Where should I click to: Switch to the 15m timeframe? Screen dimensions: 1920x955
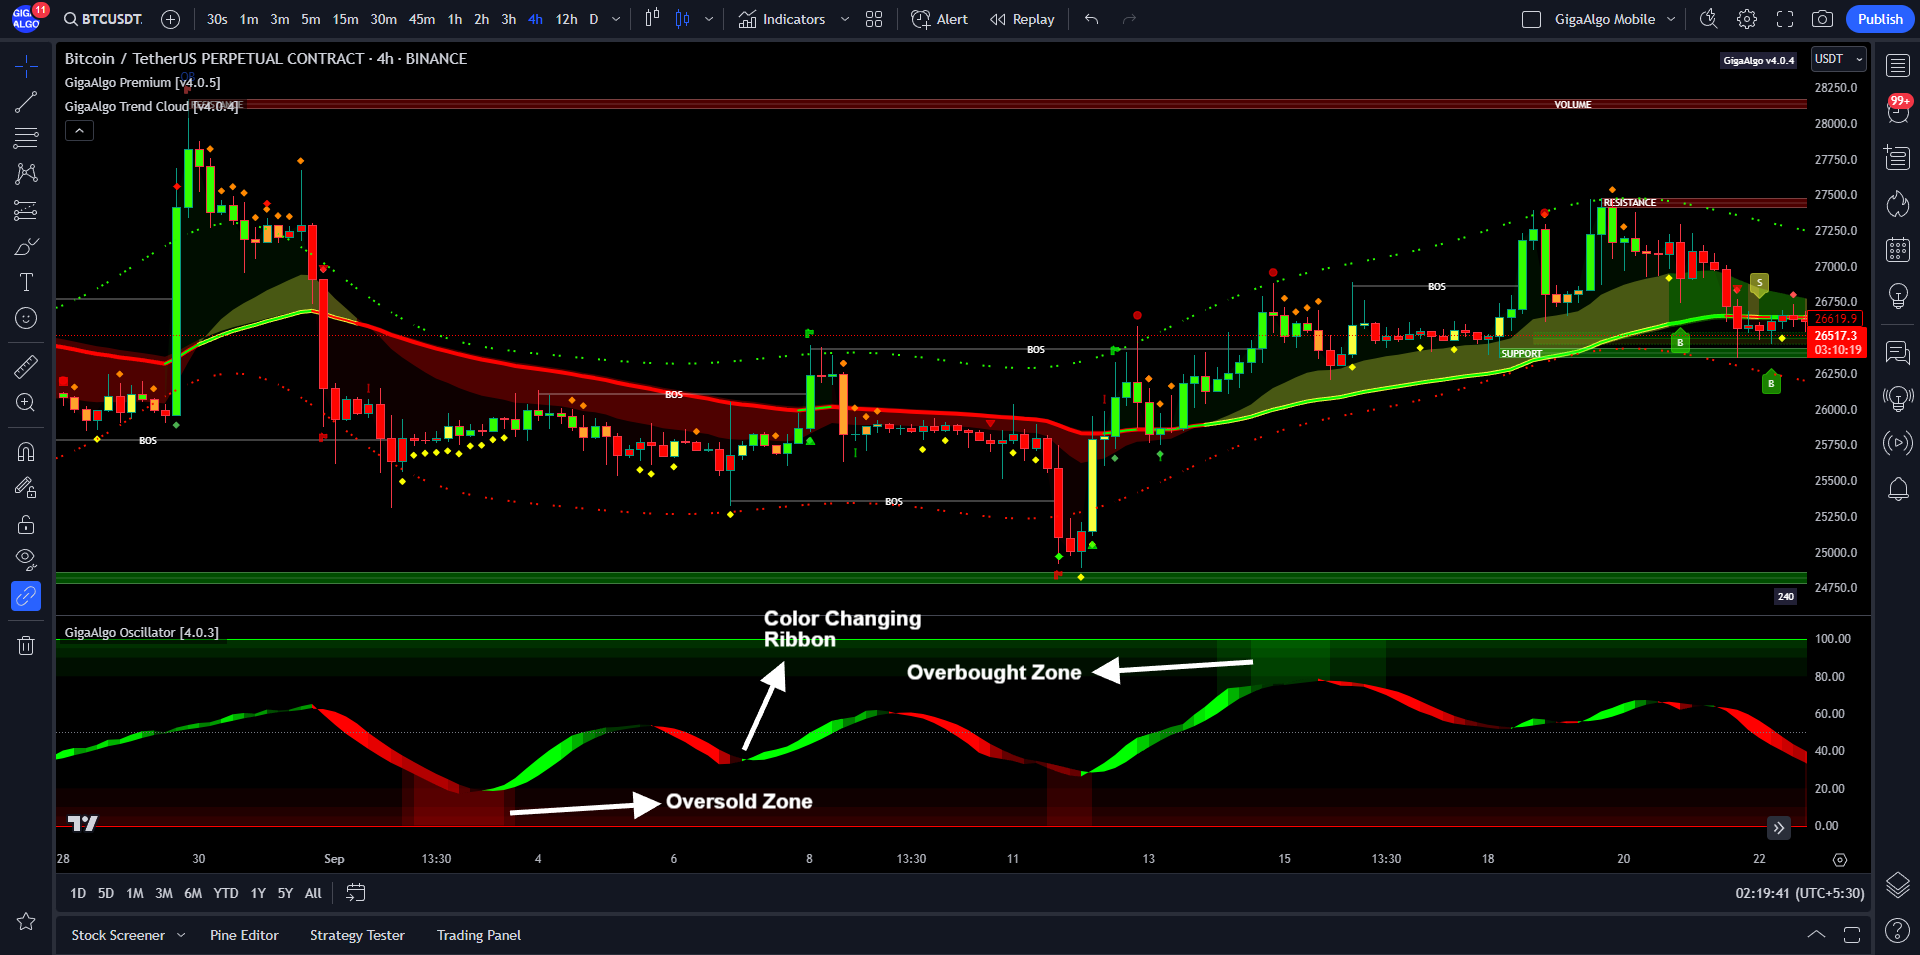[345, 19]
